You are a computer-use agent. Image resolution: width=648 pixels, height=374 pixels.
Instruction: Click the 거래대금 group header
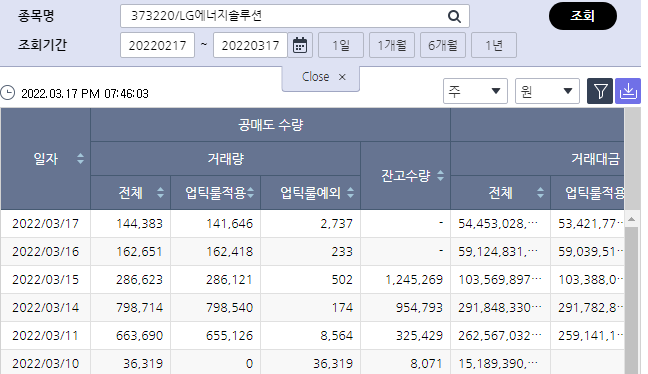(x=596, y=159)
